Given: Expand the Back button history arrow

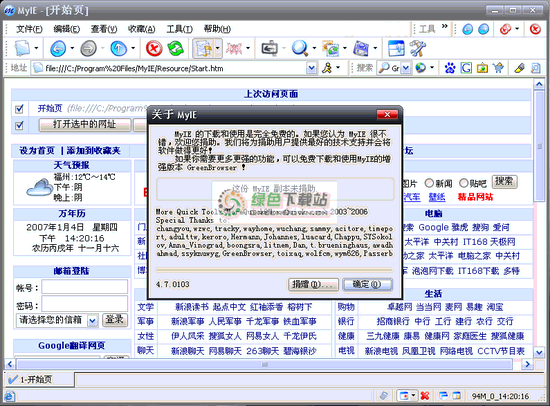Looking at the screenshot, I should (72, 48).
